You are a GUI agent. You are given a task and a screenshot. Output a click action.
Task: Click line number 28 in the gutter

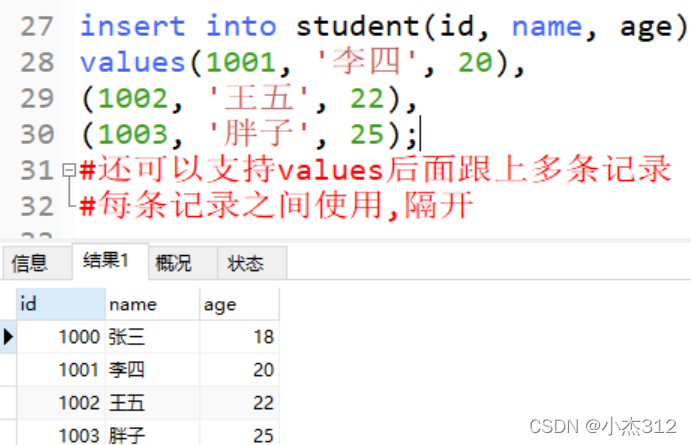click(37, 62)
